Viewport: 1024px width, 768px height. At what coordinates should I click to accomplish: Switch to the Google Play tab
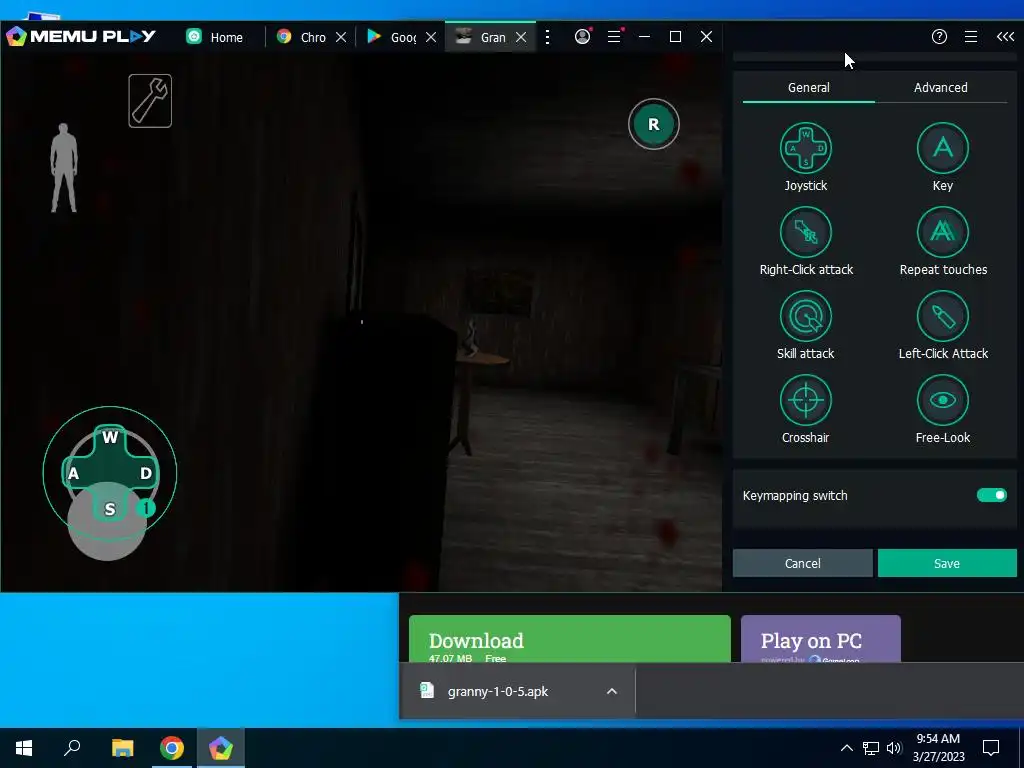tap(392, 37)
